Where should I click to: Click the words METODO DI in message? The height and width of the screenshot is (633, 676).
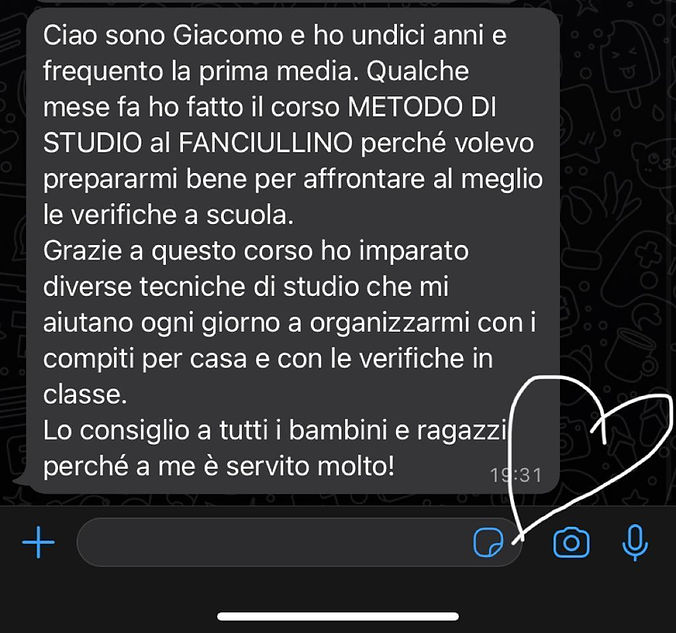[x=422, y=107]
